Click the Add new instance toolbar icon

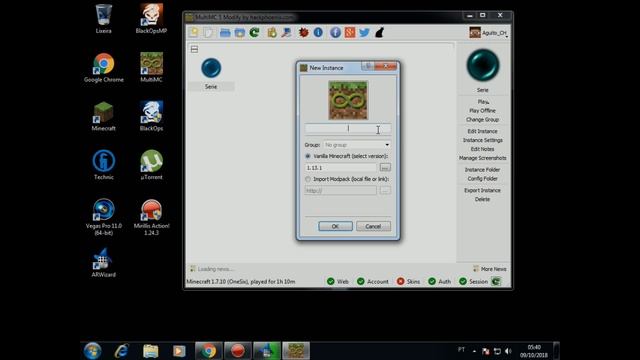(194, 33)
